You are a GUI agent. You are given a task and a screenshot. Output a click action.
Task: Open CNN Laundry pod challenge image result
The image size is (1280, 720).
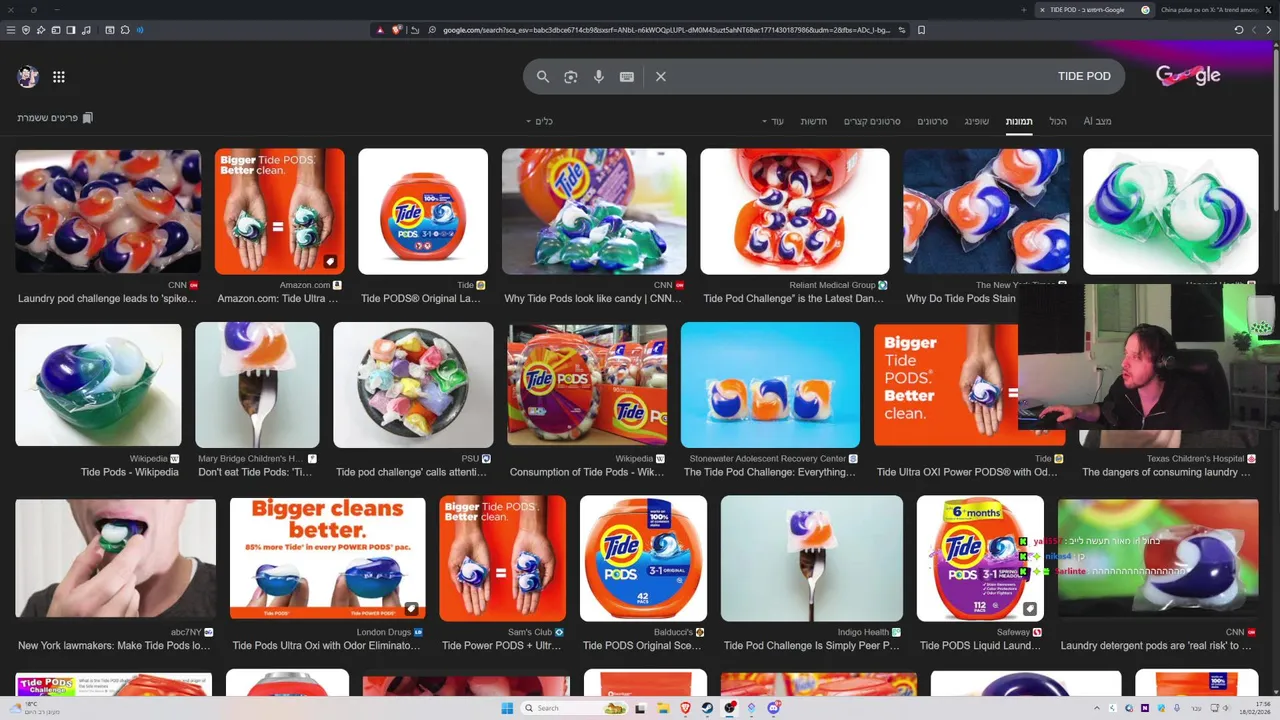pos(108,211)
